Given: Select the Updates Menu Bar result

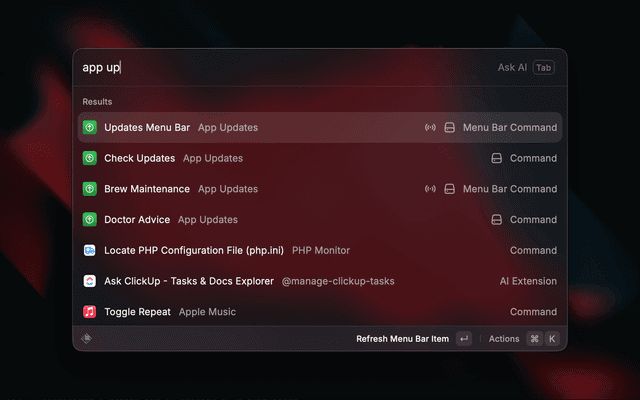Looking at the screenshot, I should 320,127.
